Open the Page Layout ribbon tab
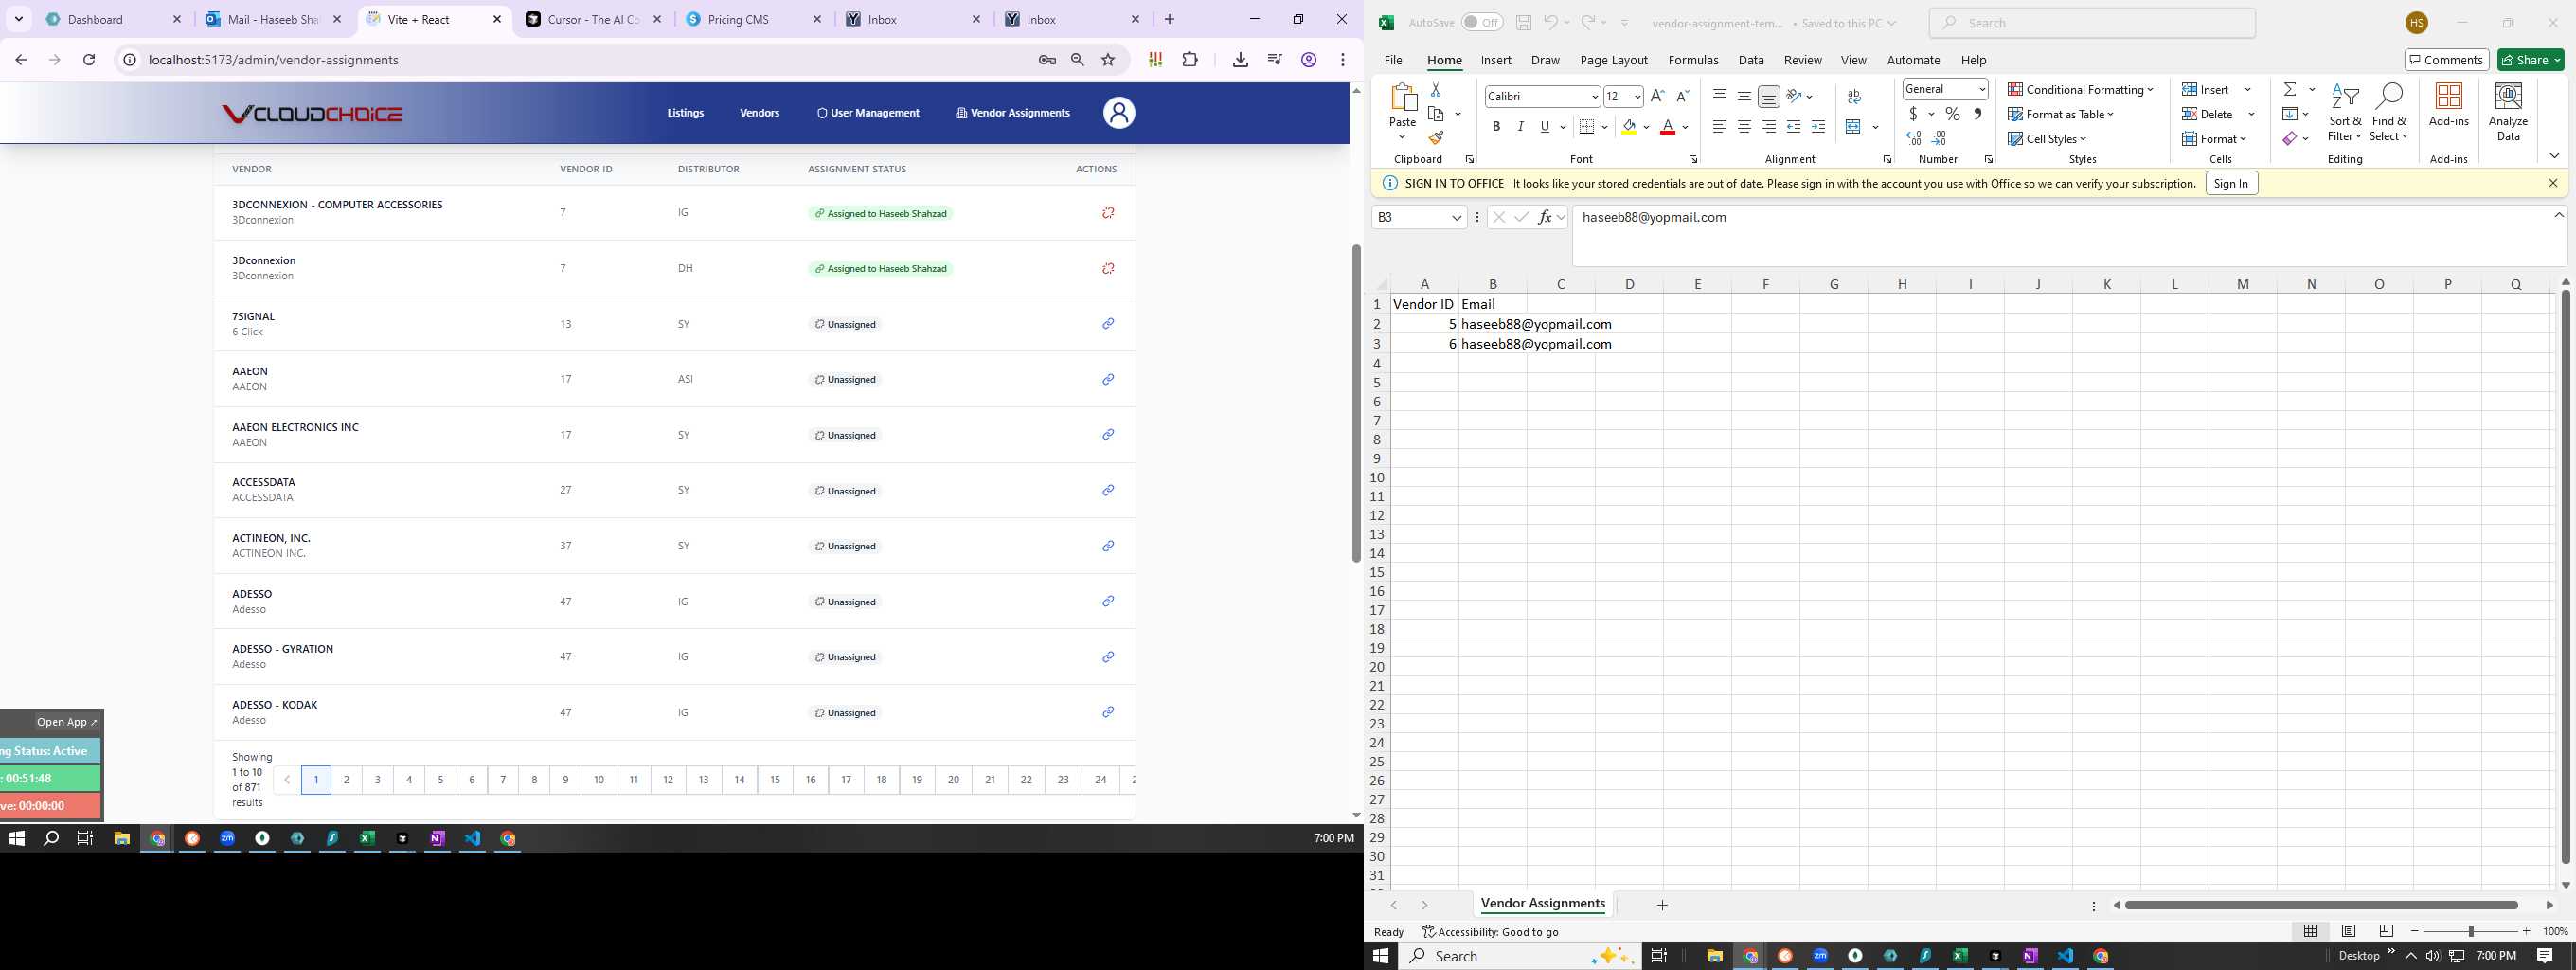 coord(1613,60)
